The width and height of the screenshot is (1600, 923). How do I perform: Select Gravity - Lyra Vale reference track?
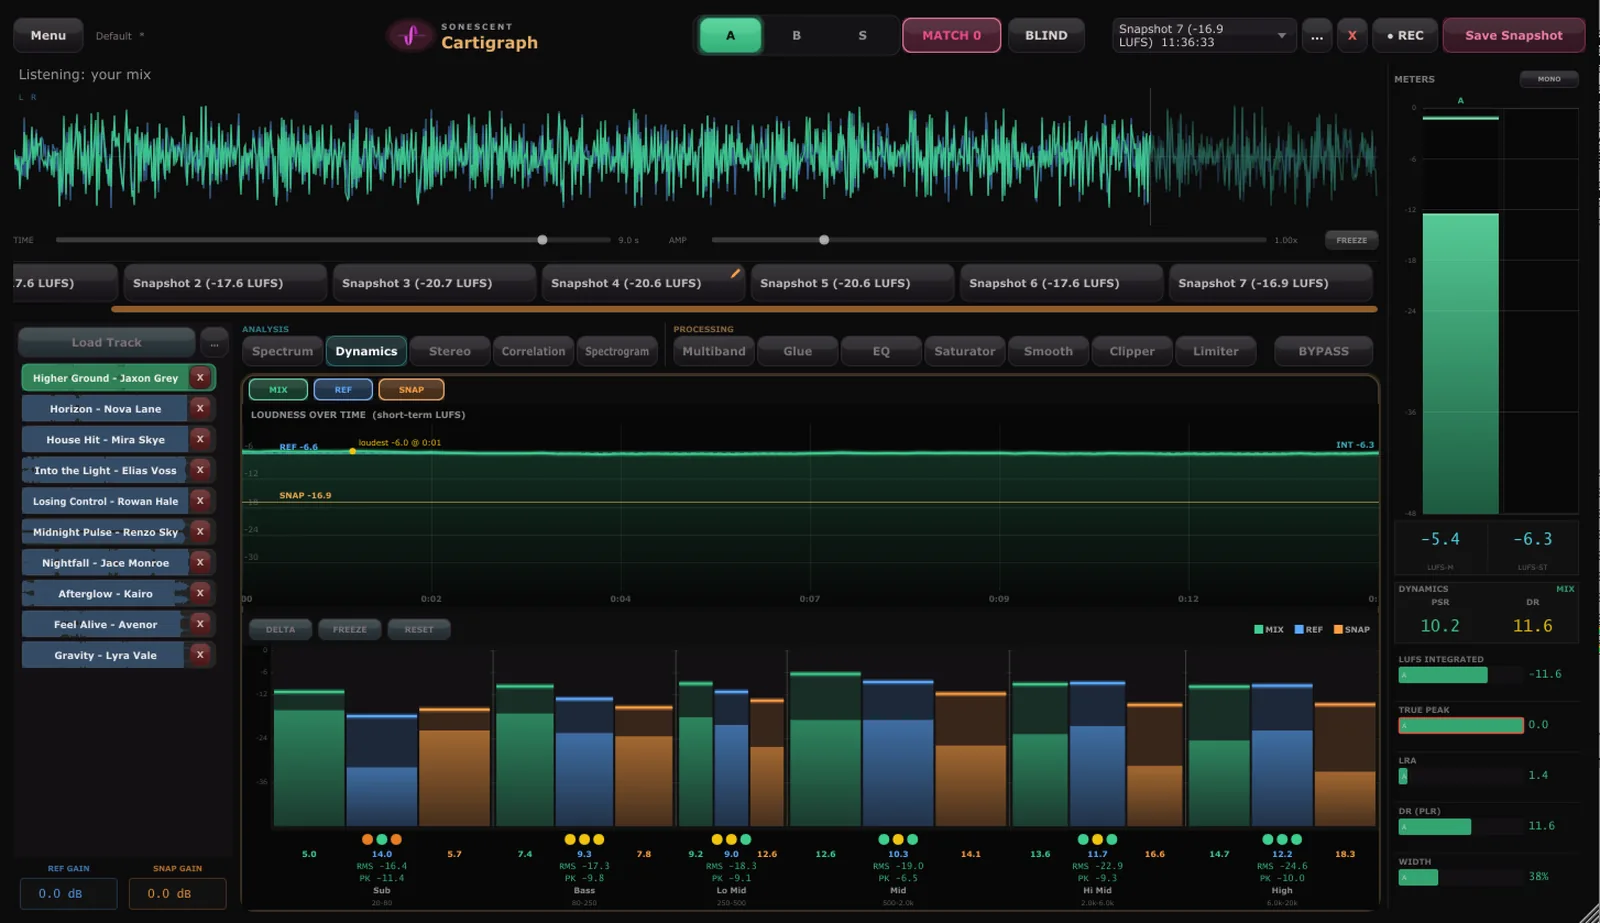point(105,655)
